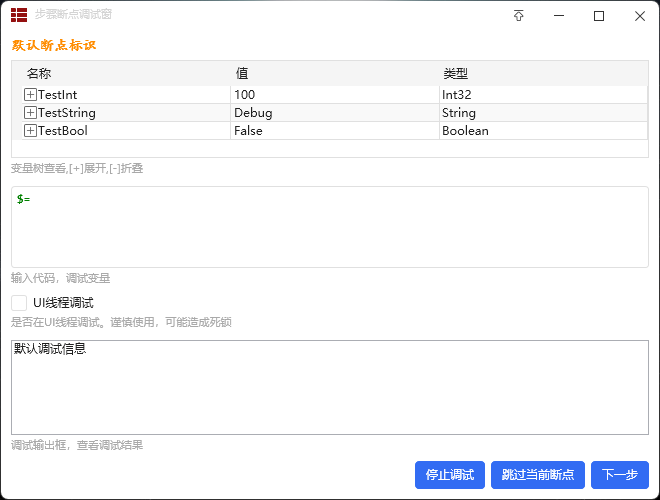Click the 名称 column header
This screenshot has width=660, height=500.
39,74
